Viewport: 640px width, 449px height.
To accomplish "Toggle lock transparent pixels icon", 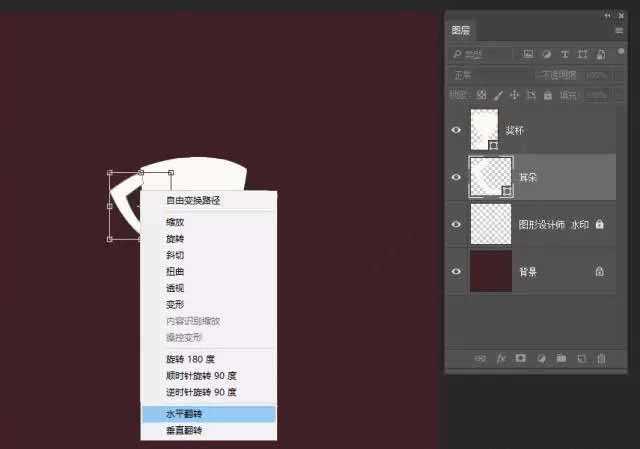I will pyautogui.click(x=481, y=95).
